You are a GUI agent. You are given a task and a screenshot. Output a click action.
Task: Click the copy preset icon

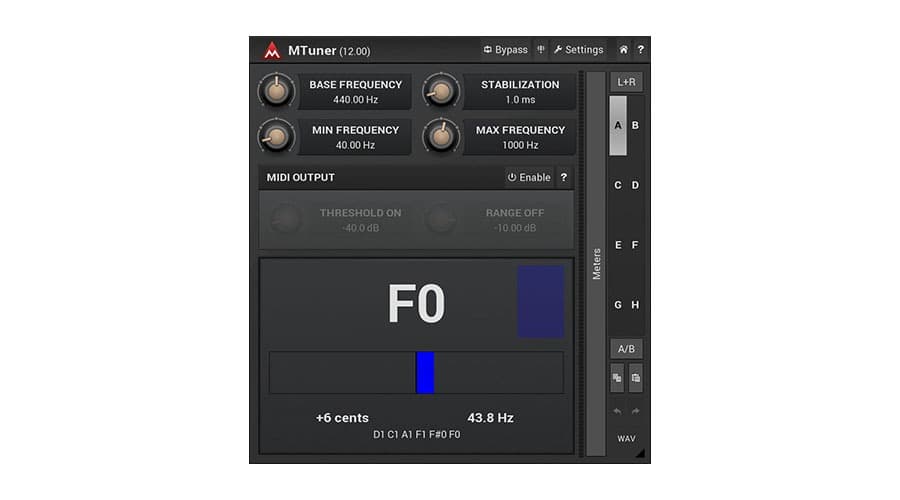[617, 378]
